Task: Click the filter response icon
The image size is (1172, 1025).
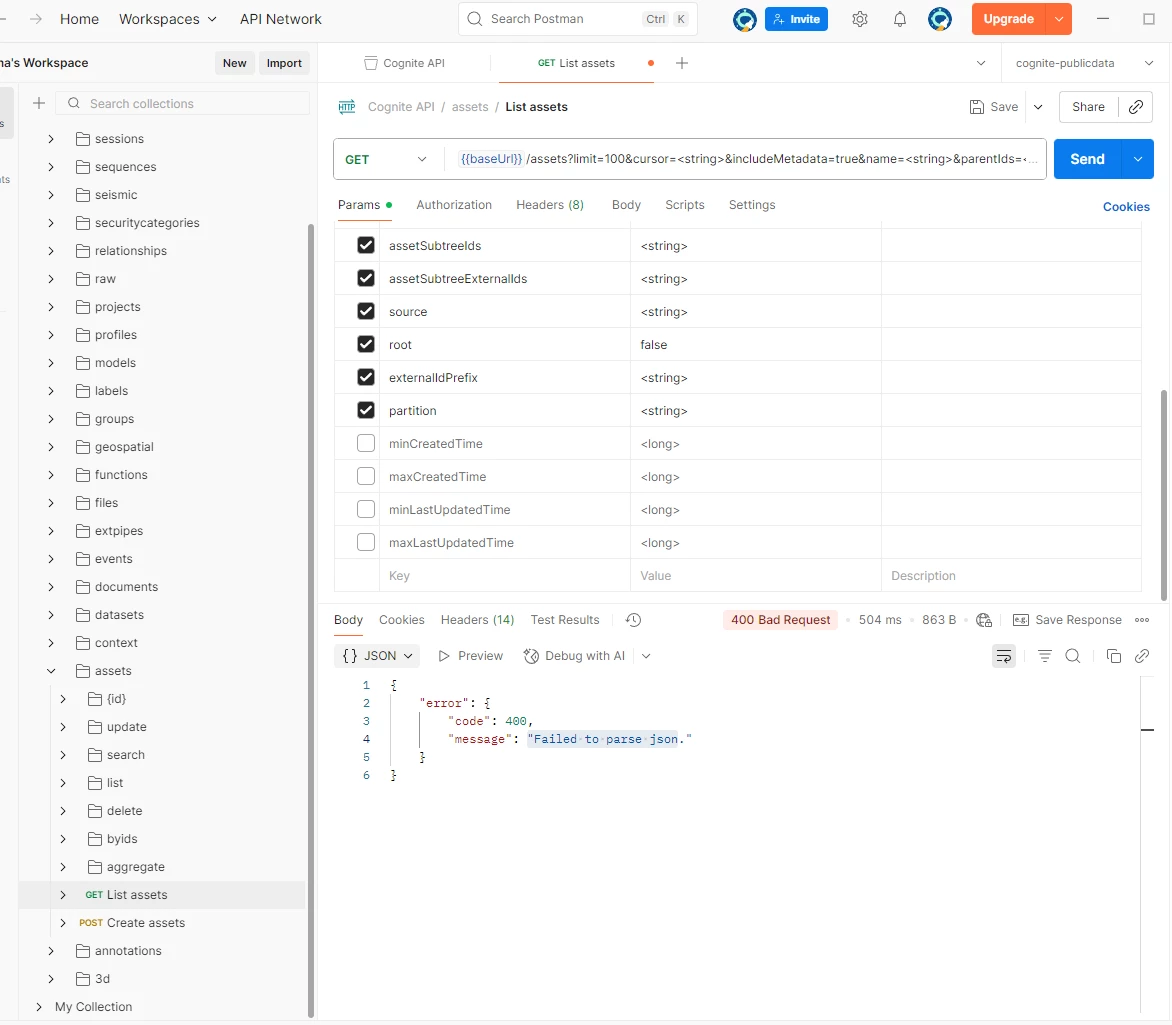Action: tap(1045, 656)
